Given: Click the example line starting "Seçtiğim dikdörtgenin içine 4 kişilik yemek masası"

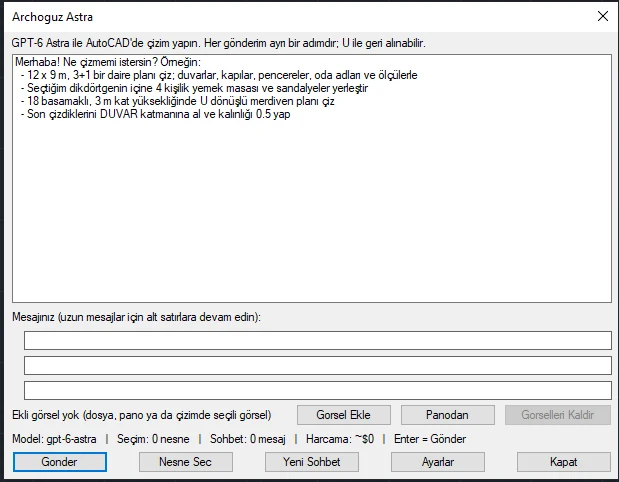Looking at the screenshot, I should (x=194, y=88).
